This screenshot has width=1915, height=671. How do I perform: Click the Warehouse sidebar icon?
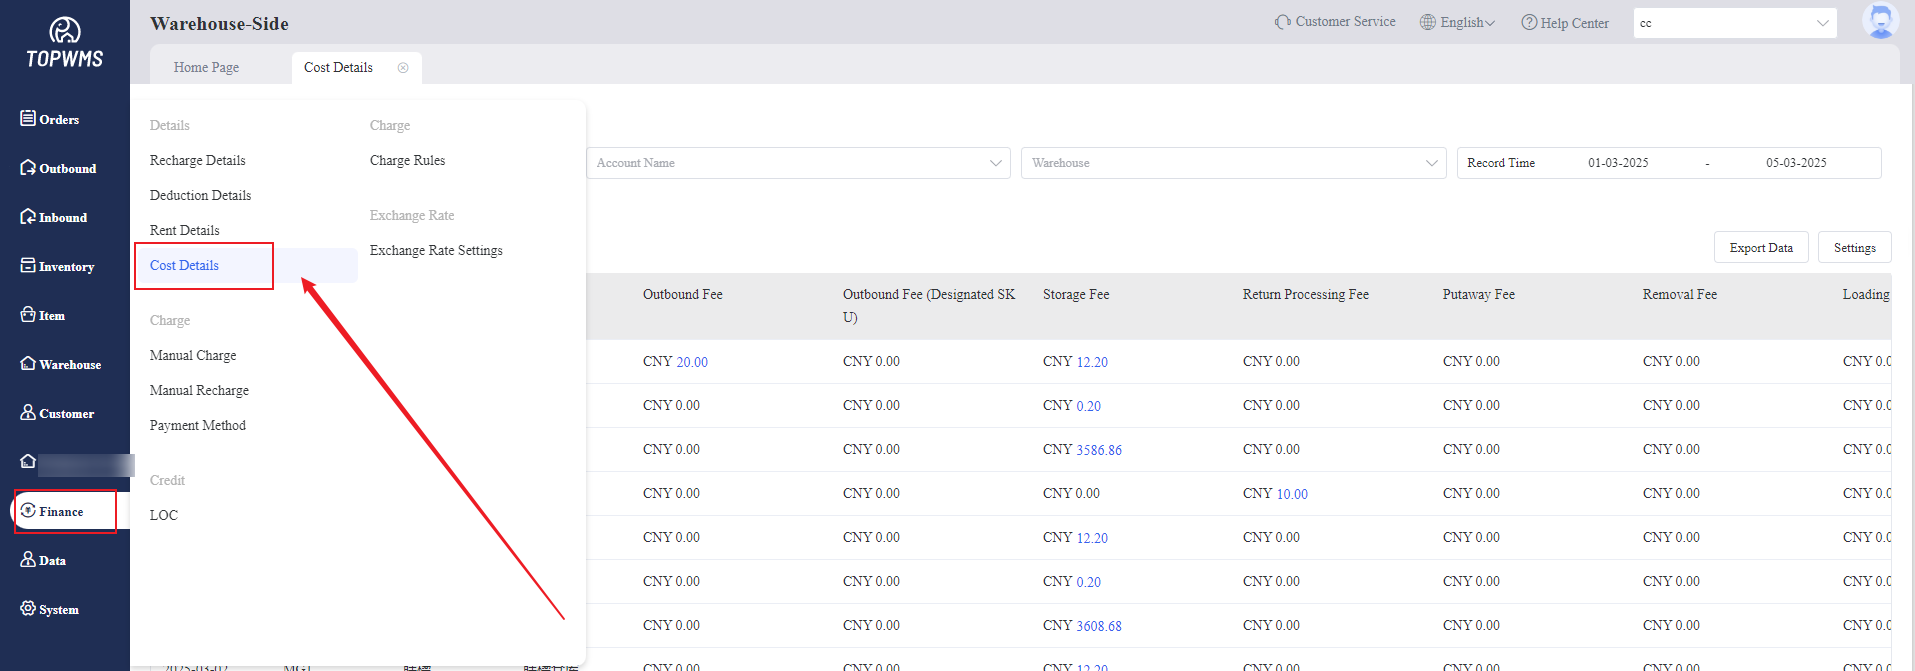pos(28,364)
